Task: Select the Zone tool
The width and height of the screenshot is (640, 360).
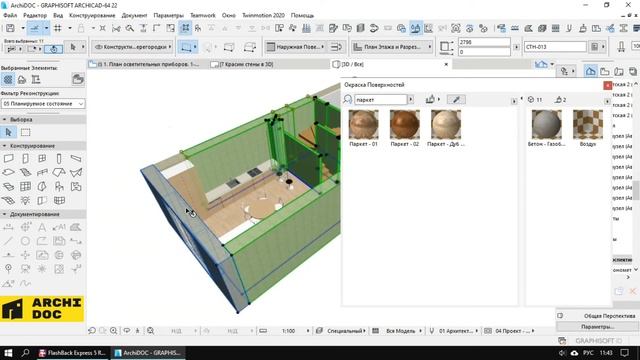Action: tap(76, 187)
